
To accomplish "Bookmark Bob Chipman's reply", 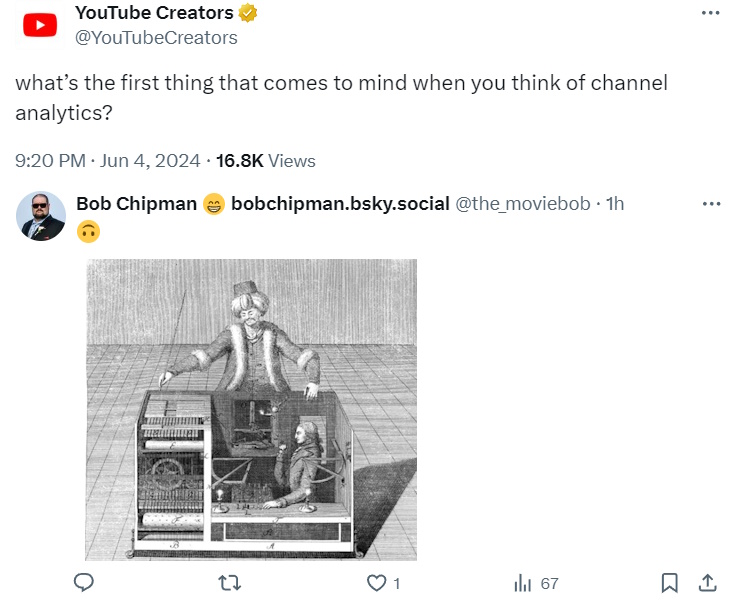I will point(670,582).
